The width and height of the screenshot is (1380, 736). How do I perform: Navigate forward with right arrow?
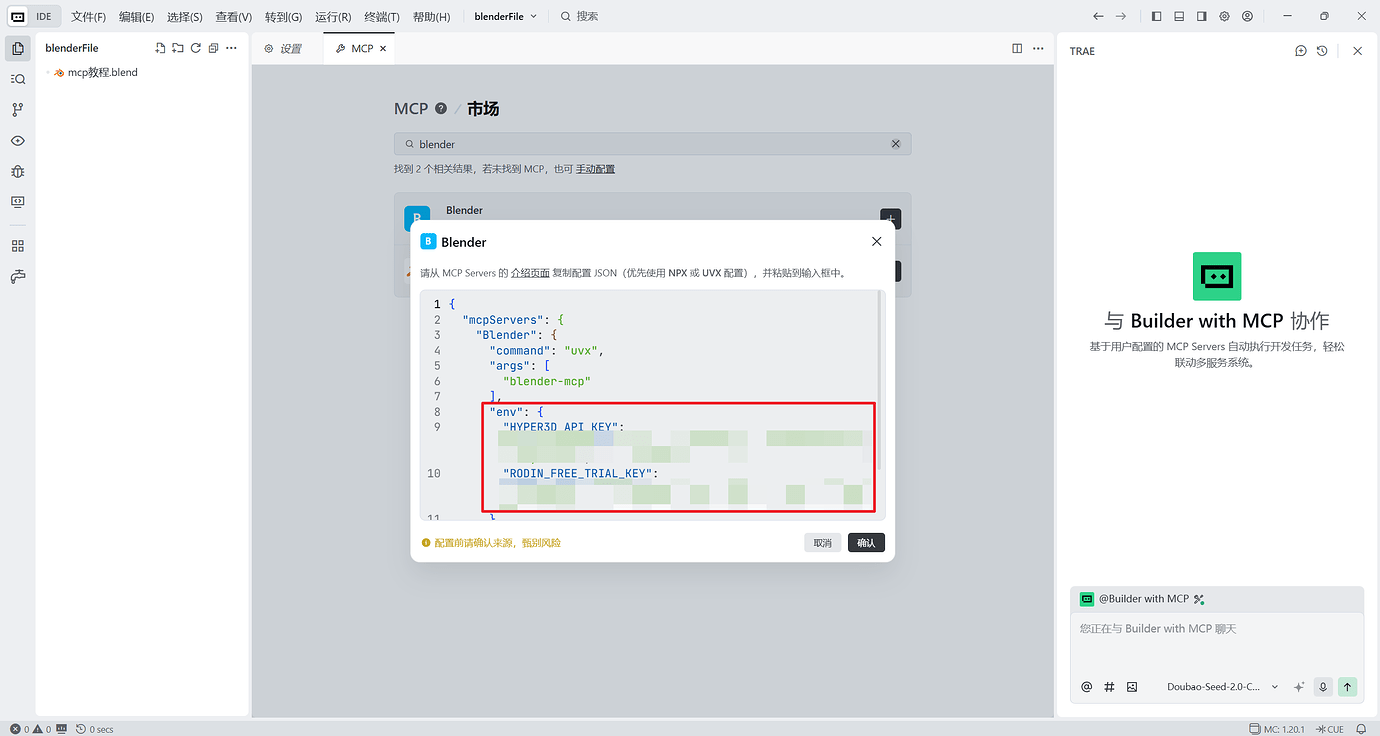(1121, 16)
